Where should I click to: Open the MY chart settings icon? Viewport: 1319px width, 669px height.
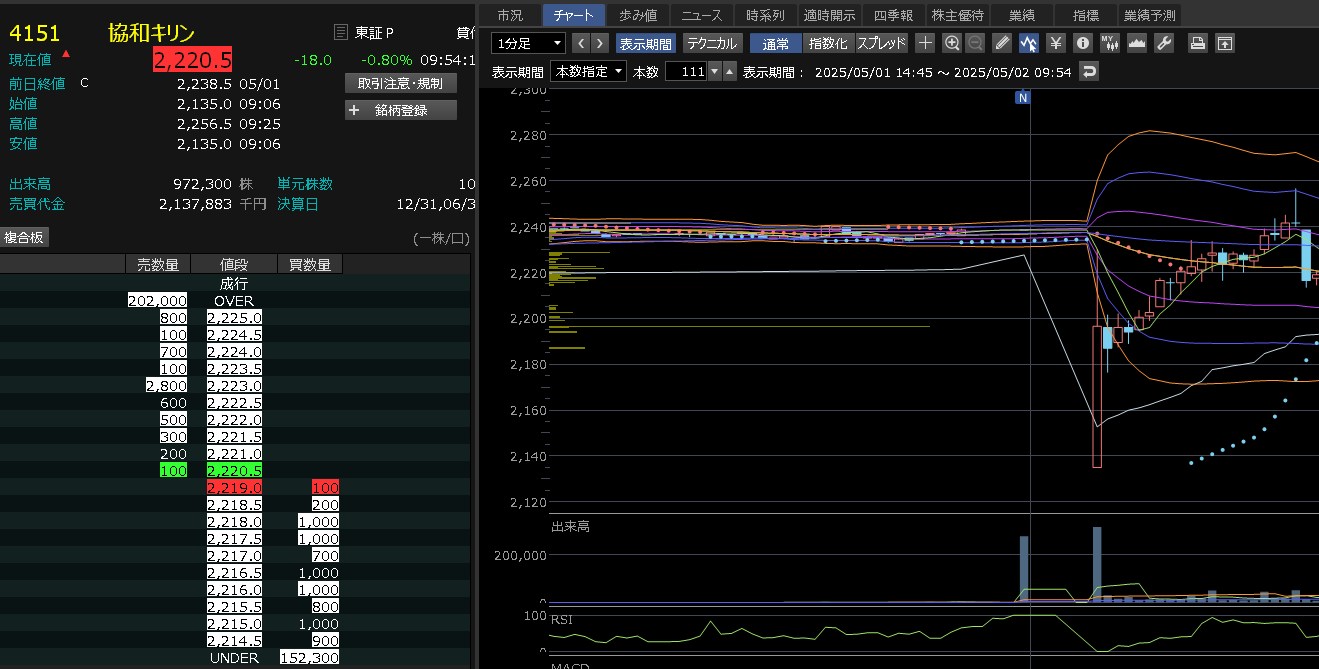pos(1109,43)
